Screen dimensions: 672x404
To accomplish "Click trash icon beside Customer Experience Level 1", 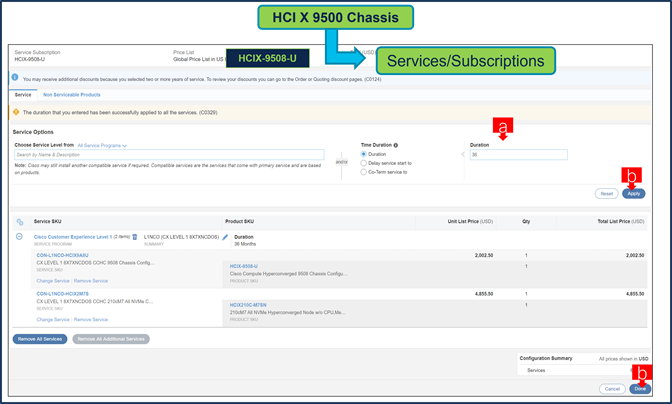I will click(135, 237).
